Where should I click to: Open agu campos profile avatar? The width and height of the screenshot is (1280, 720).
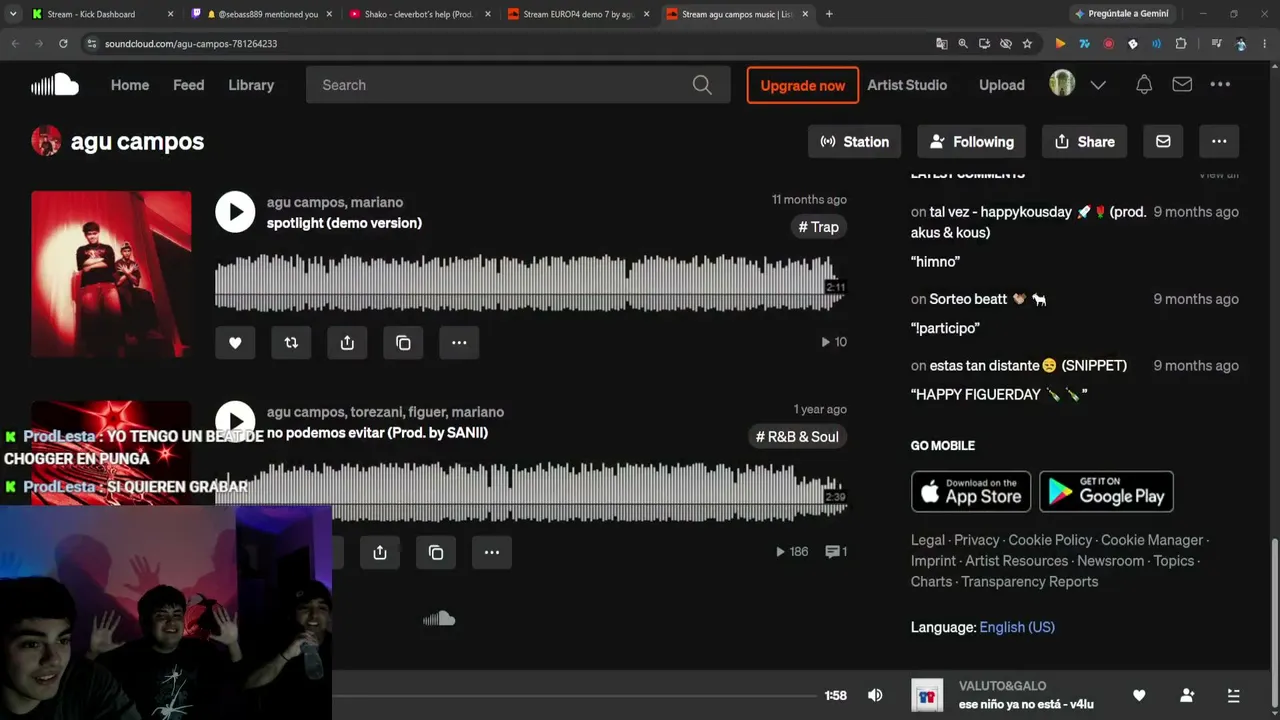tap(46, 141)
